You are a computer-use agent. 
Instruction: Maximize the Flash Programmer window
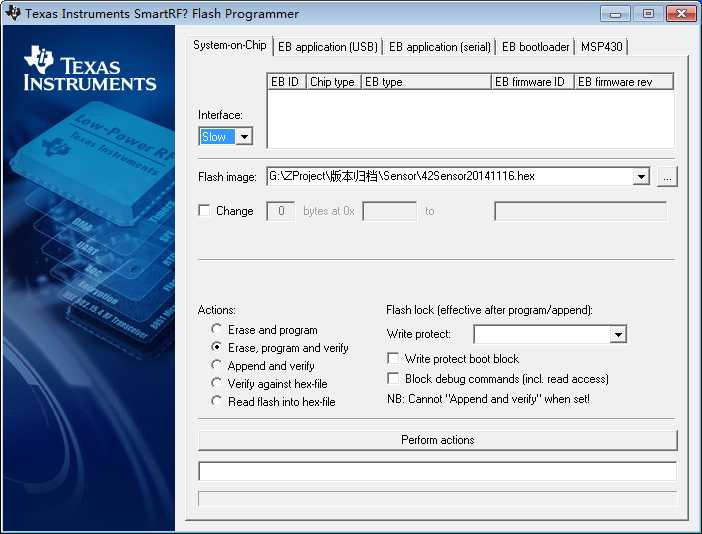648,13
